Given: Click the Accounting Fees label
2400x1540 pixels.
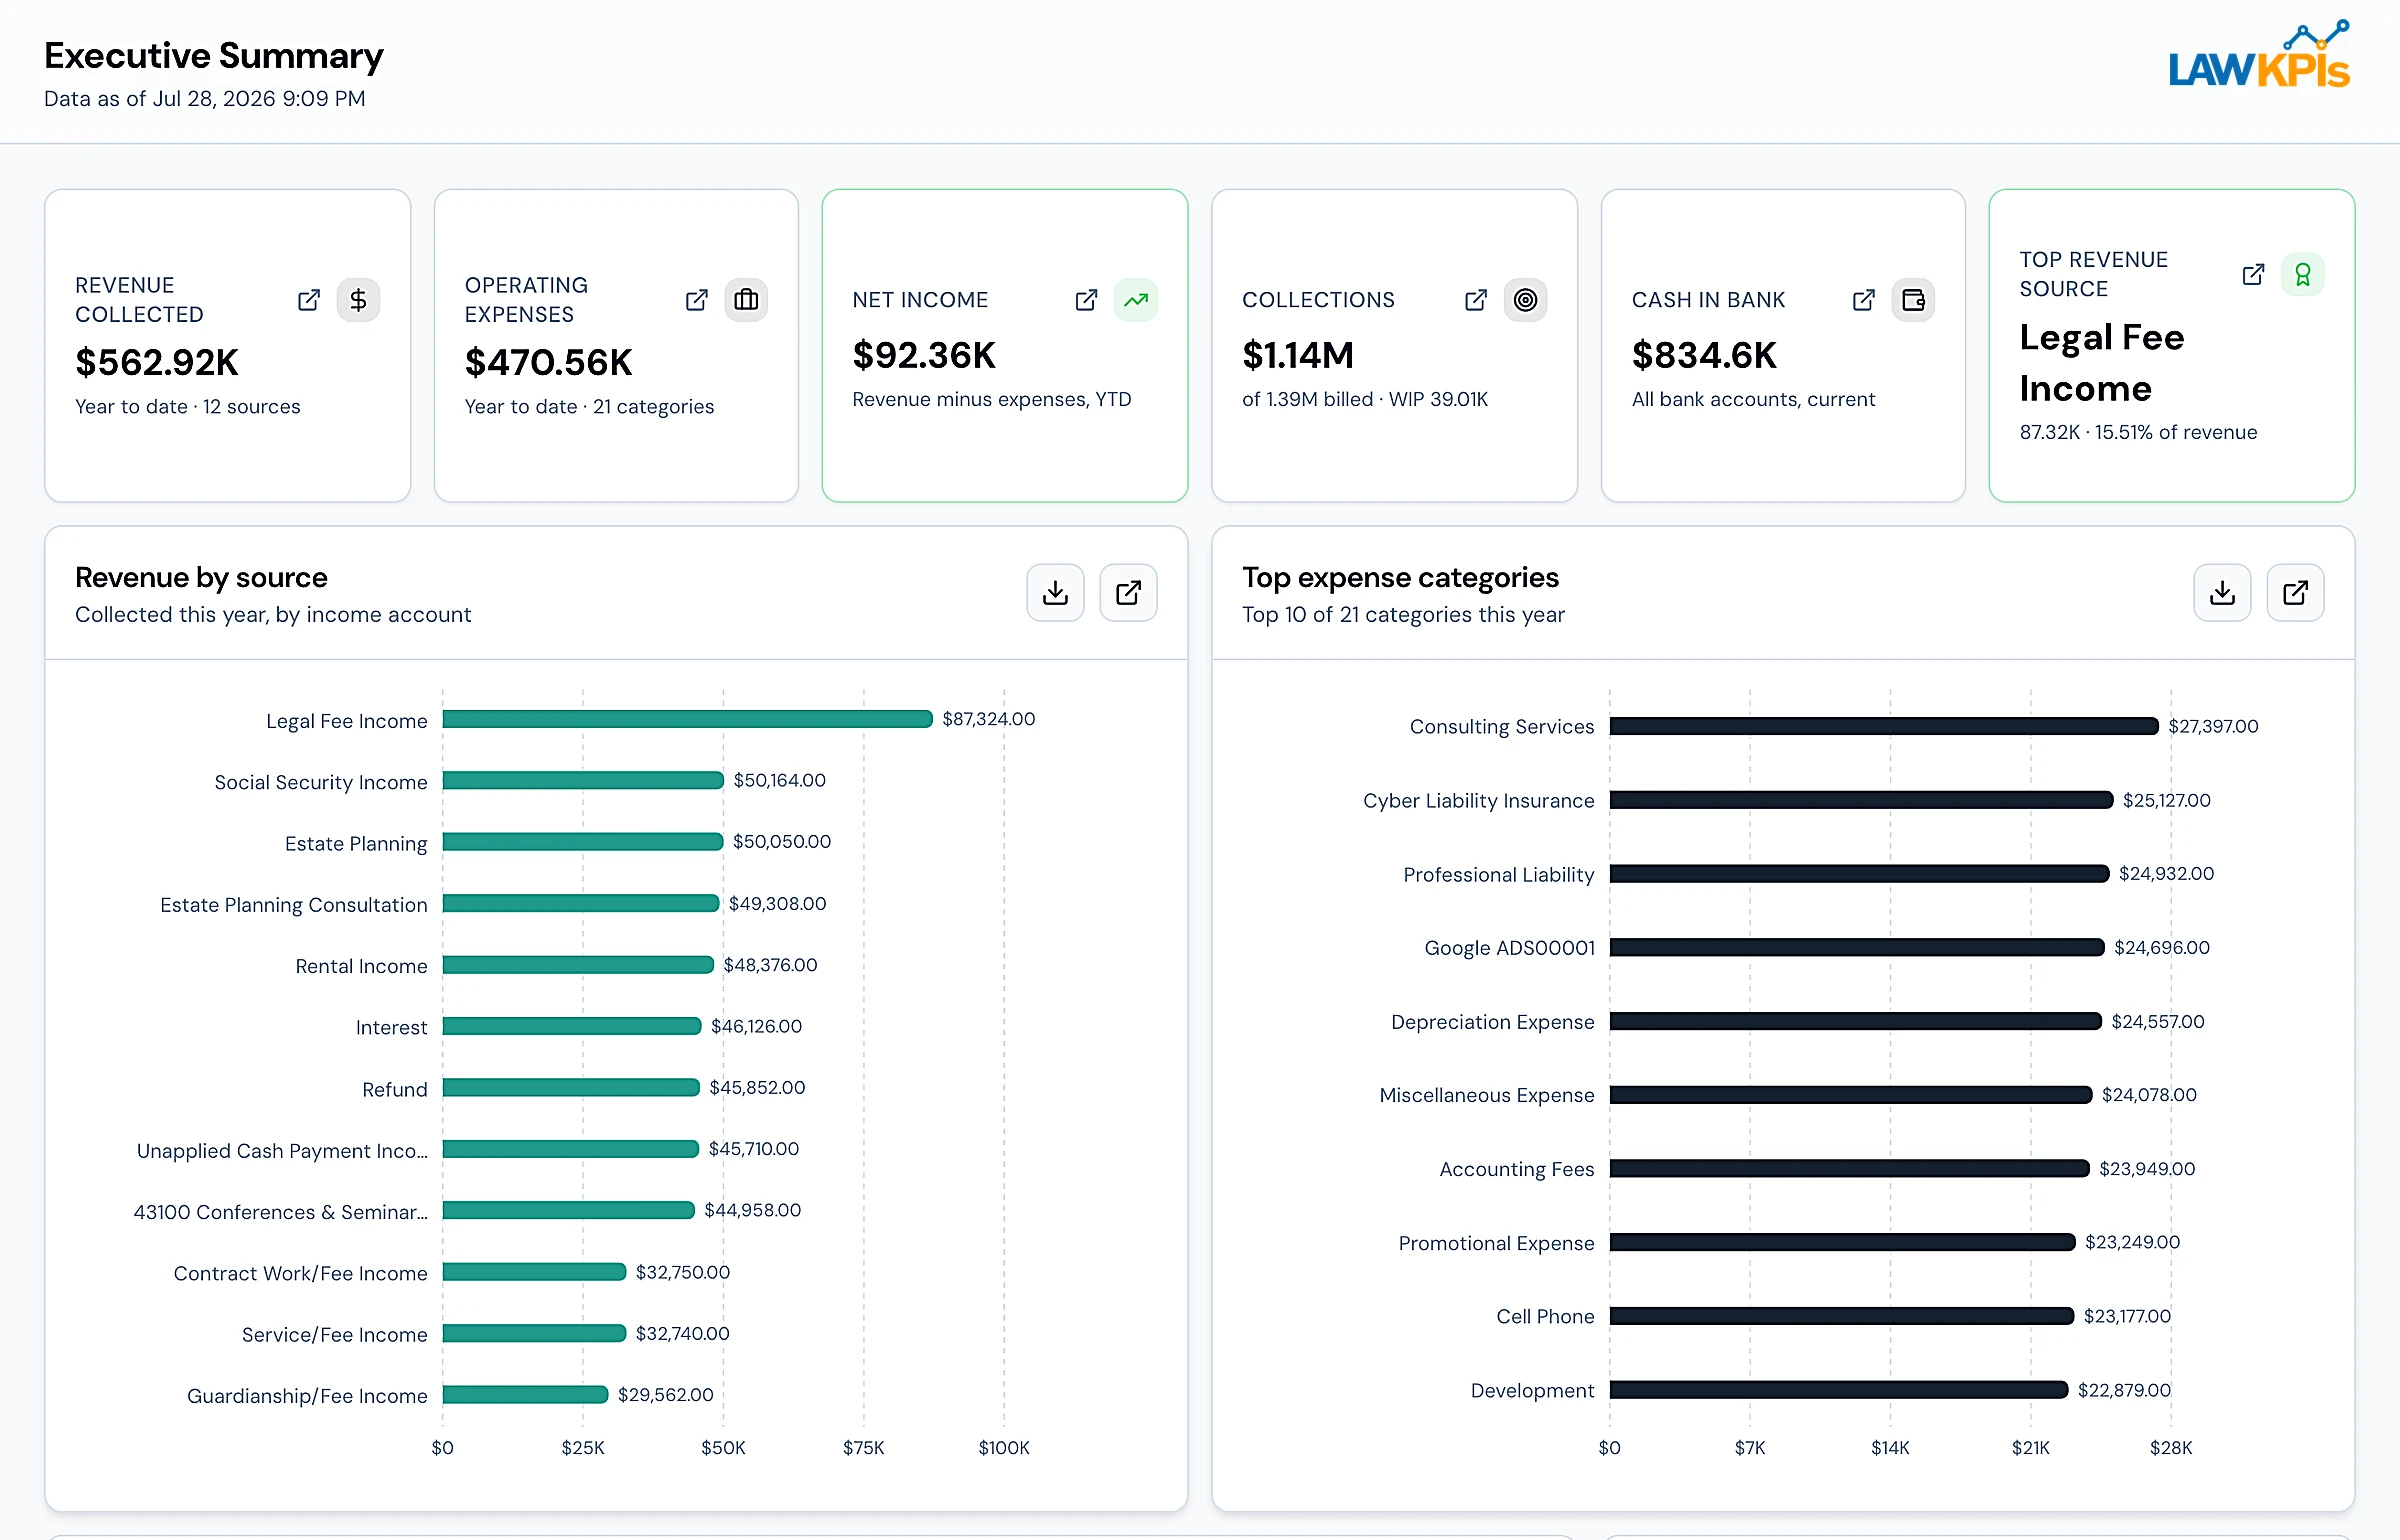Looking at the screenshot, I should tap(1516, 1169).
